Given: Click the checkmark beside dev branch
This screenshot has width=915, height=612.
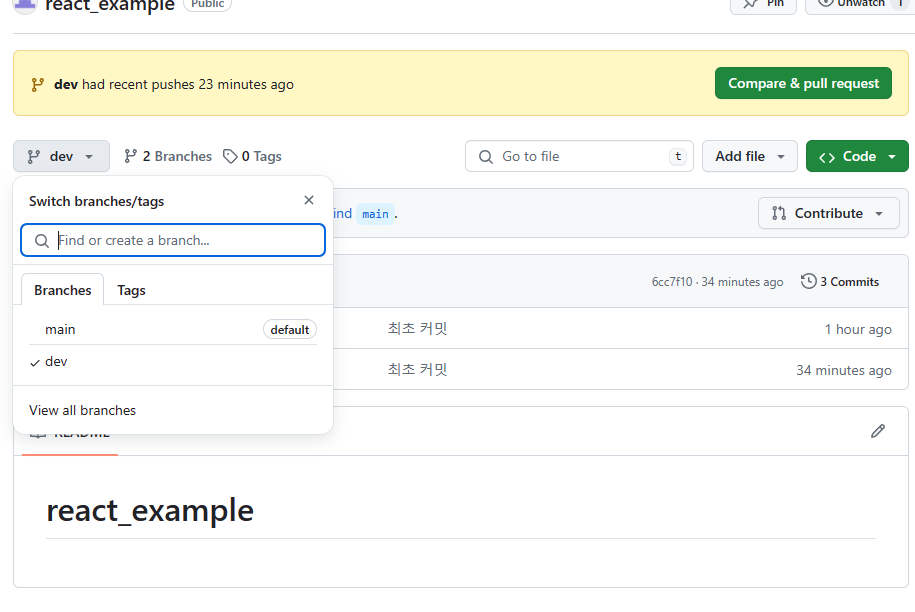Looking at the screenshot, I should [x=35, y=363].
